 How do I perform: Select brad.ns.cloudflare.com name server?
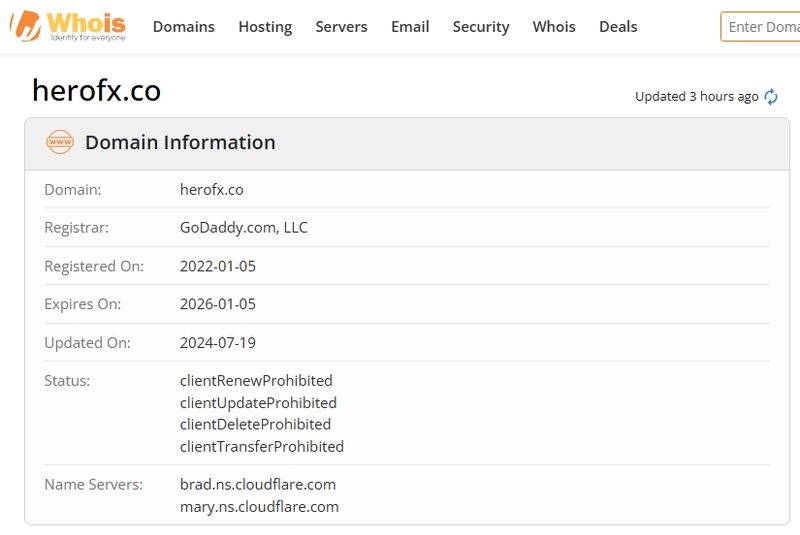(x=258, y=485)
